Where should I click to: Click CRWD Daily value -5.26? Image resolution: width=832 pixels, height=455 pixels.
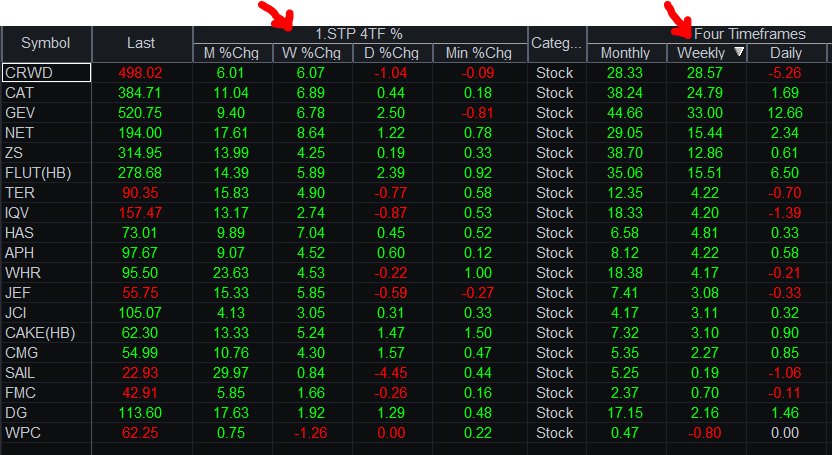pos(785,73)
